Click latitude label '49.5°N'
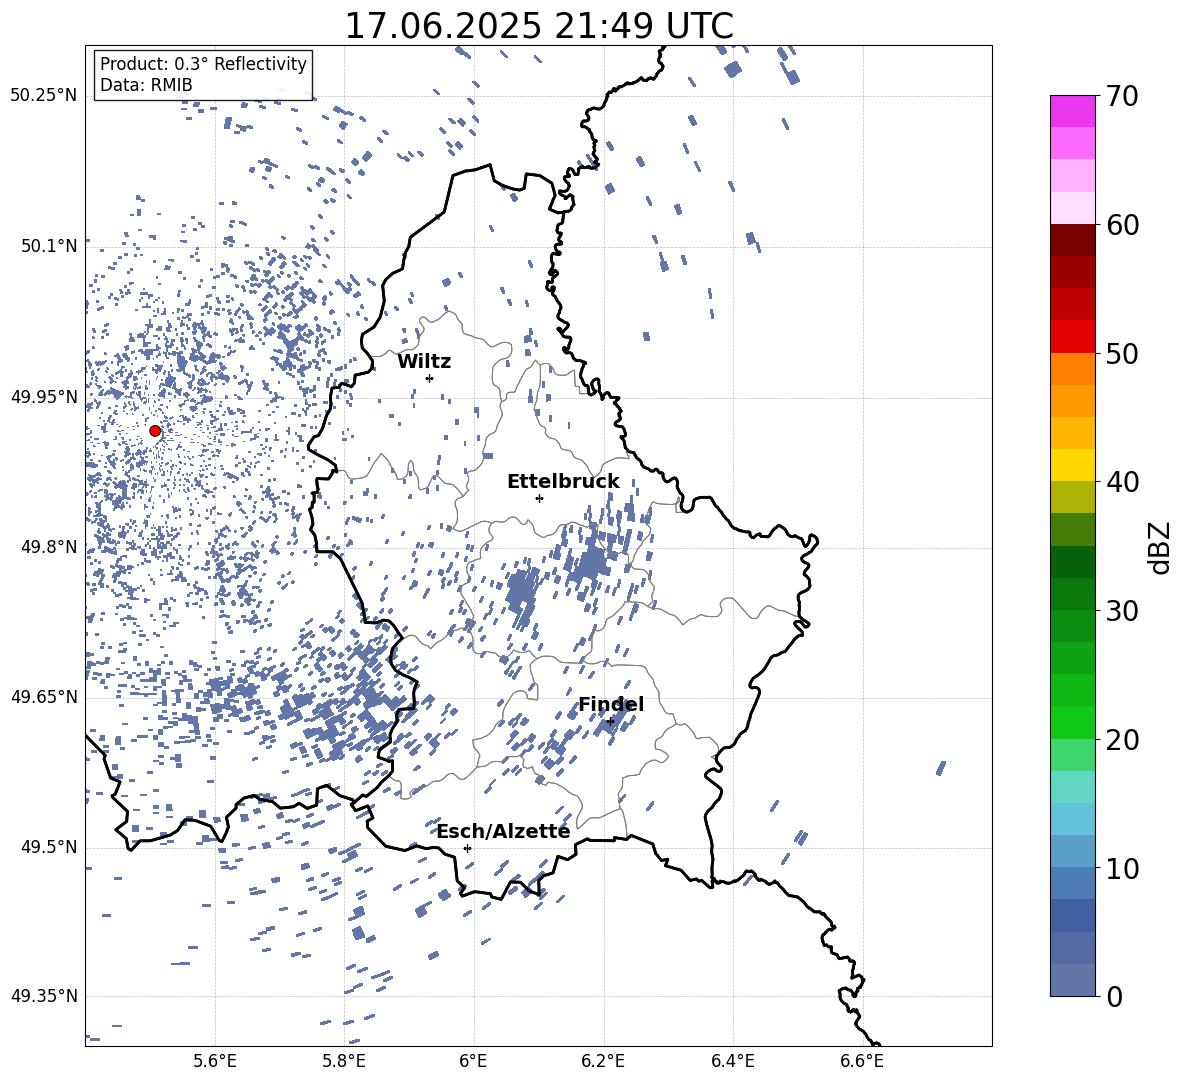The height and width of the screenshot is (1081, 1184). click(49, 847)
